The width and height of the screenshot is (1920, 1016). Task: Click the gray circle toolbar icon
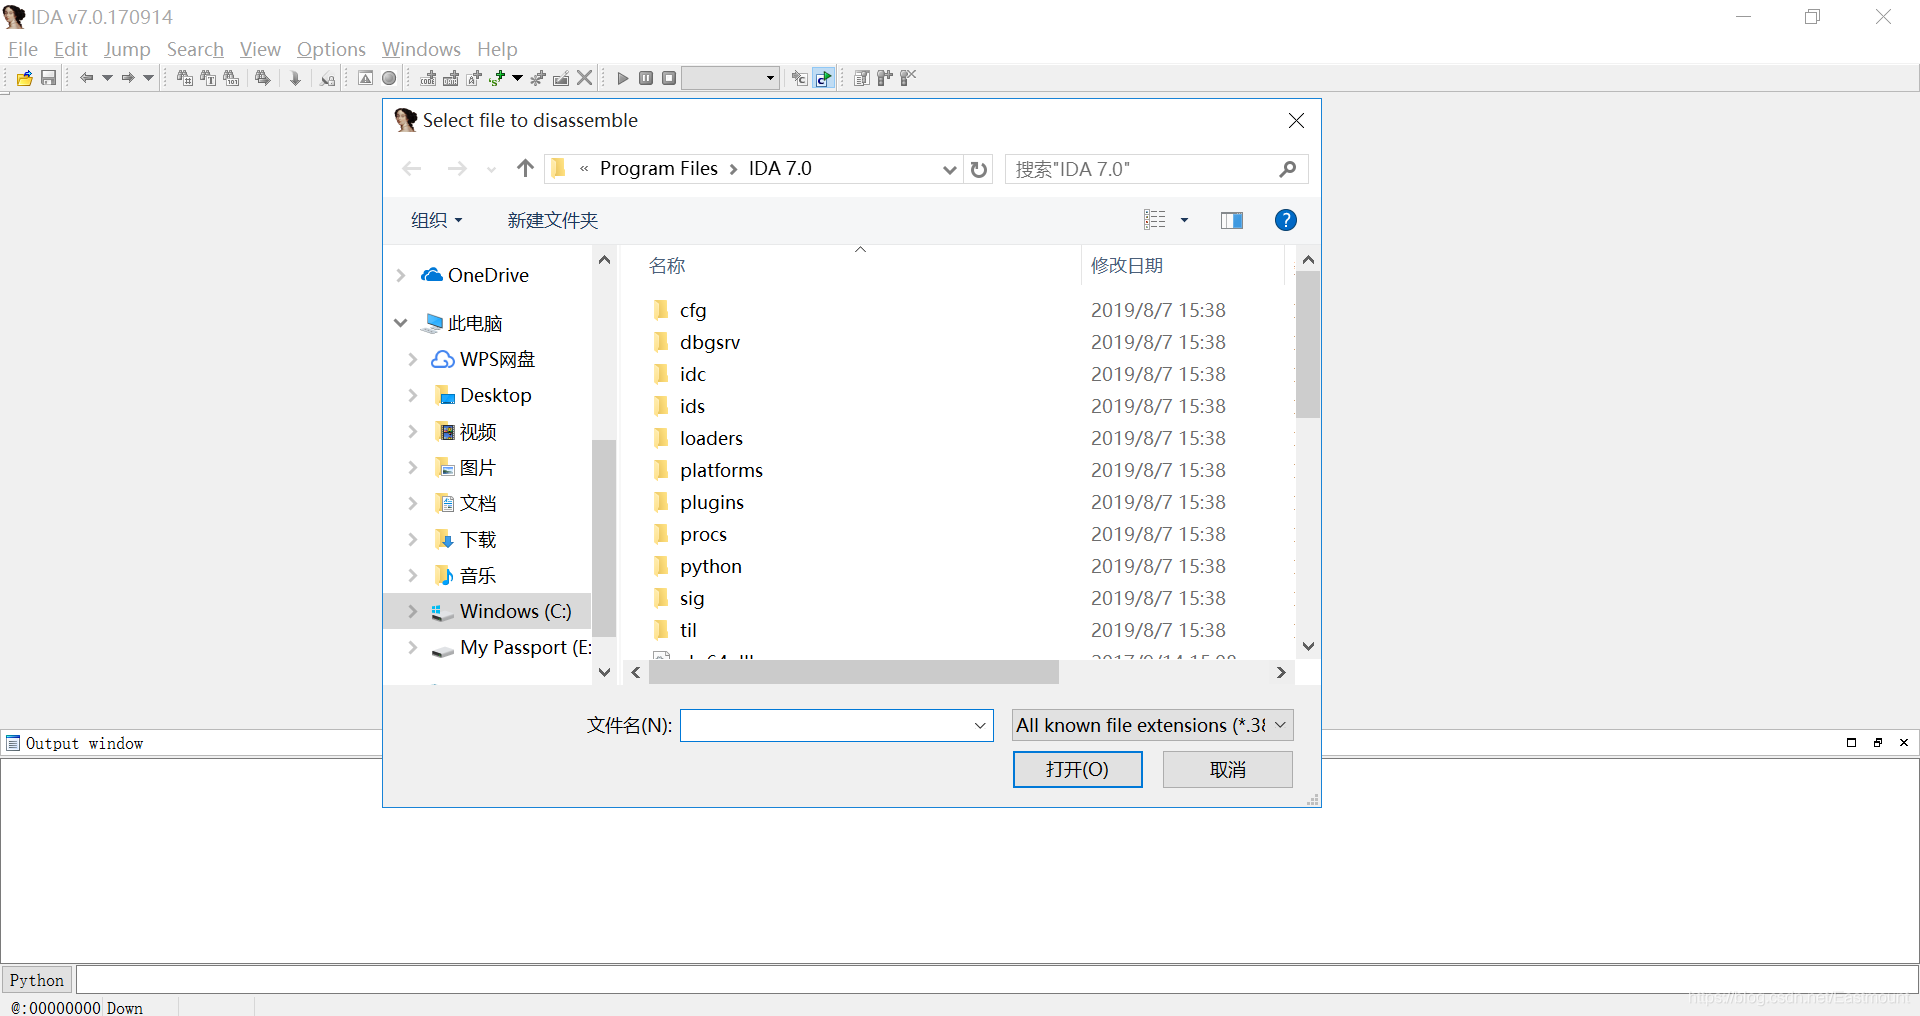(x=389, y=78)
